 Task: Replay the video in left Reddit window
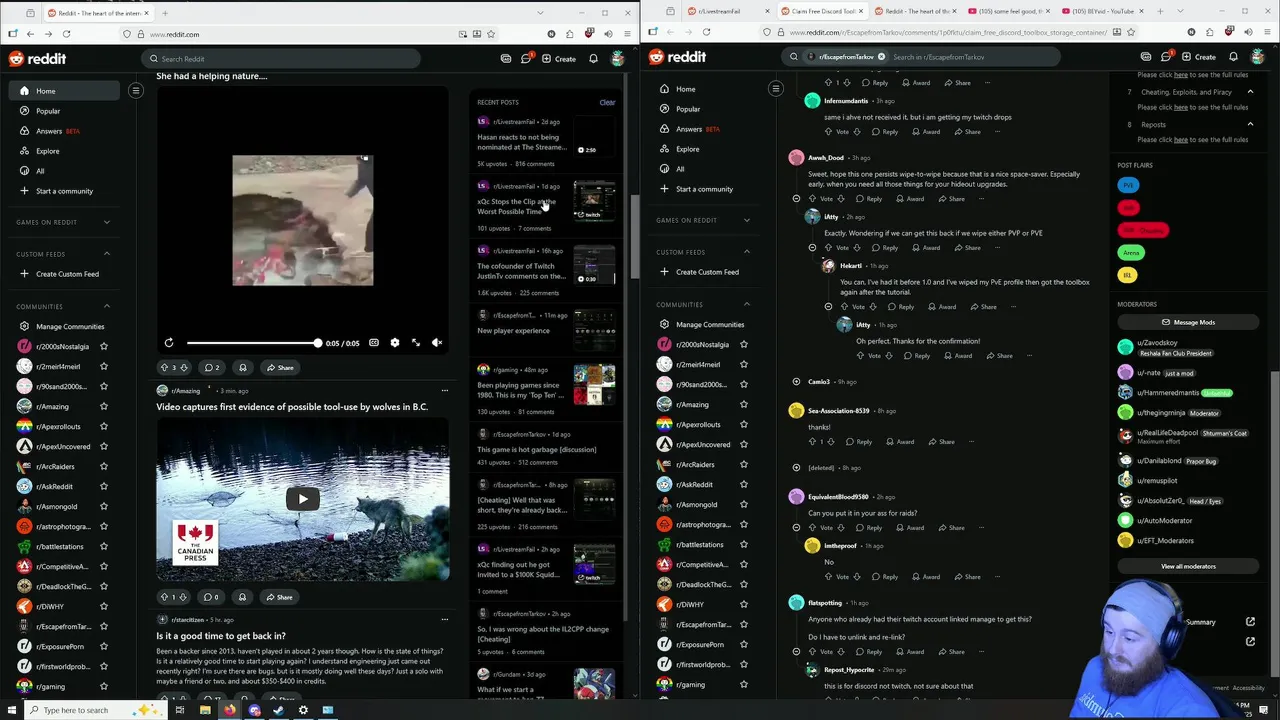pyautogui.click(x=169, y=343)
